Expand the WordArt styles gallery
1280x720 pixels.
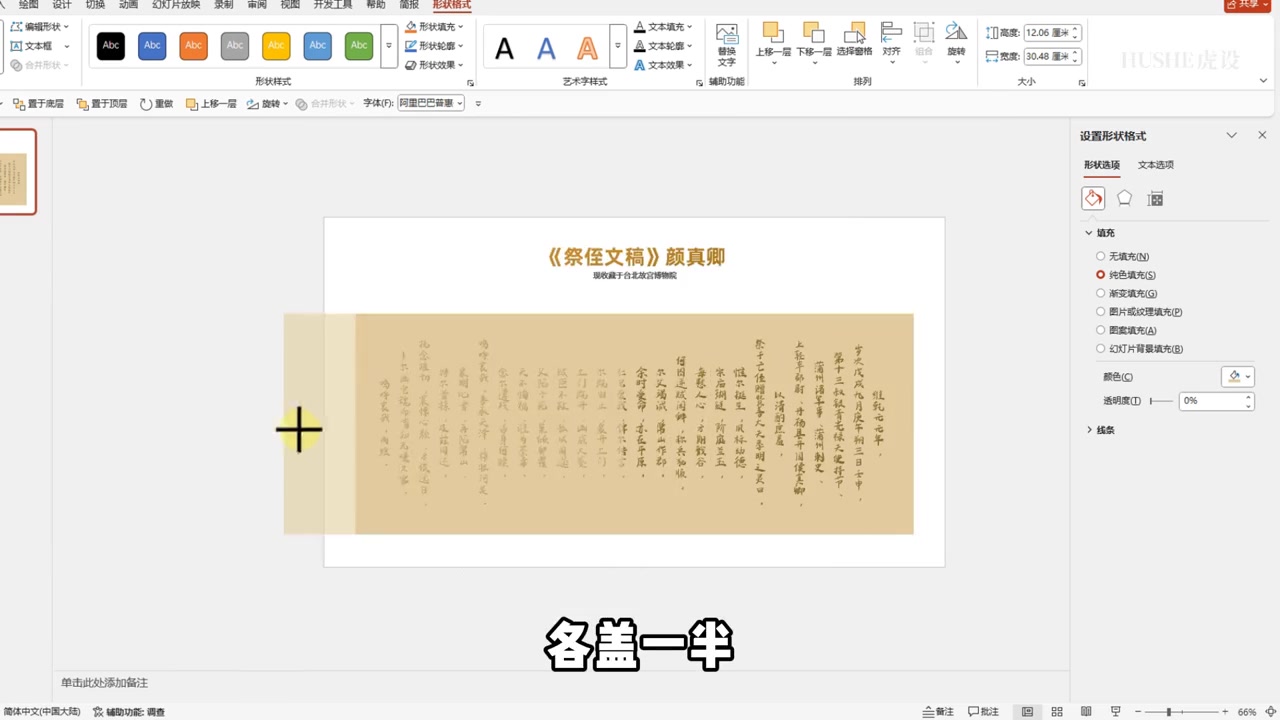618,46
